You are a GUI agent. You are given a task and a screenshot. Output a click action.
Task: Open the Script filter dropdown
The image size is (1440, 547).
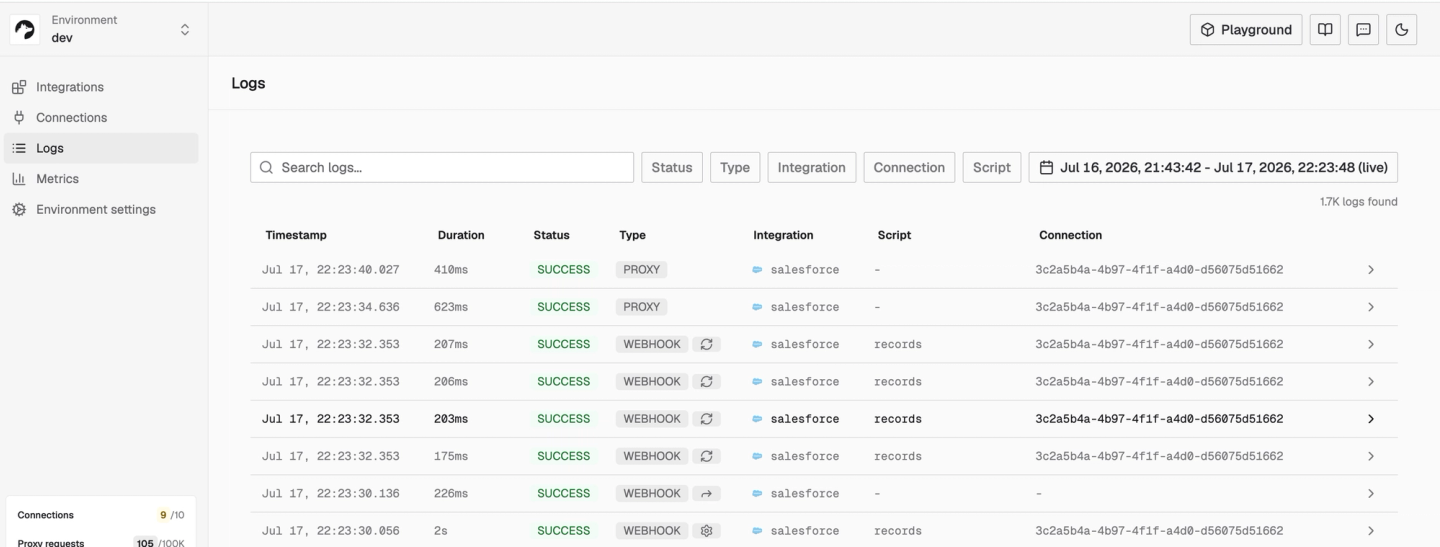point(992,167)
